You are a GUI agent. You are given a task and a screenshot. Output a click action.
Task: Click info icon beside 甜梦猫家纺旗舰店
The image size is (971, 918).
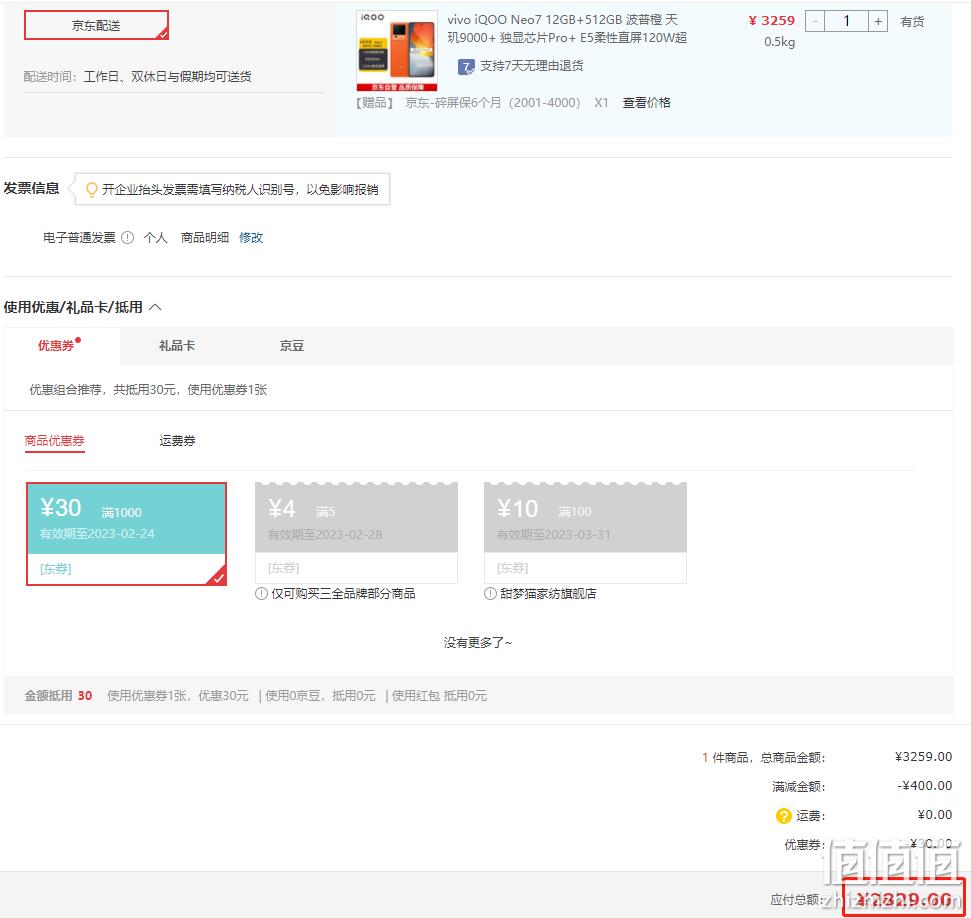pyautogui.click(x=490, y=594)
